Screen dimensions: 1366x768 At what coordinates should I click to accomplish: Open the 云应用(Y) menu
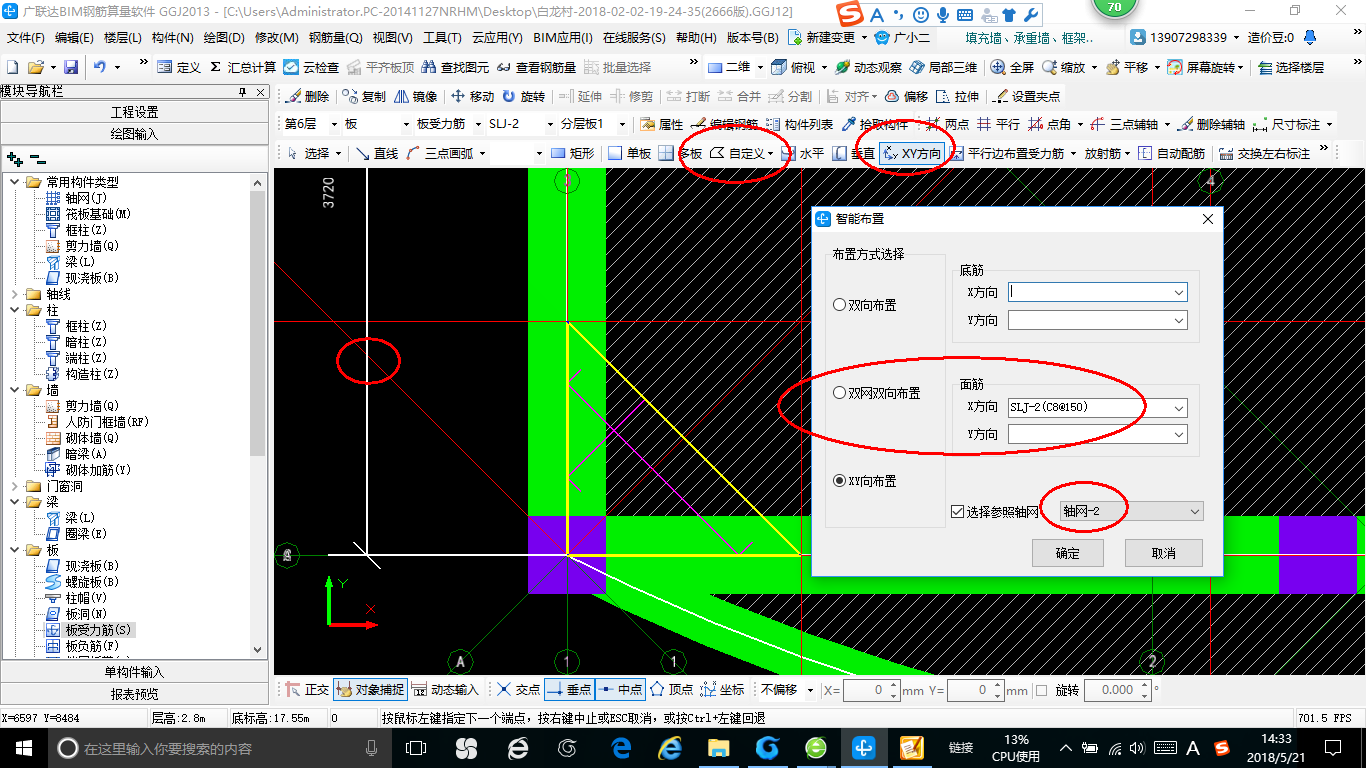tap(497, 38)
